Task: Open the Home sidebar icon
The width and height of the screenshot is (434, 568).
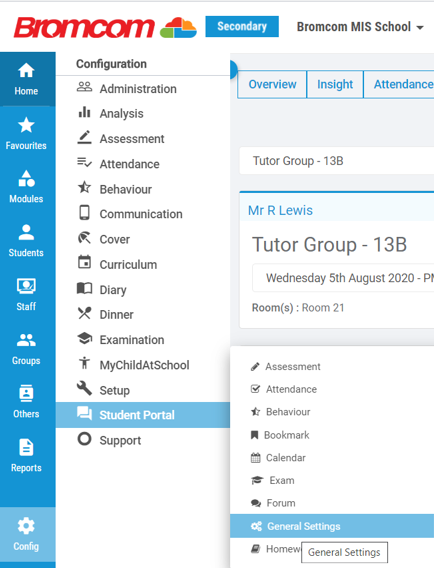Action: 26,71
